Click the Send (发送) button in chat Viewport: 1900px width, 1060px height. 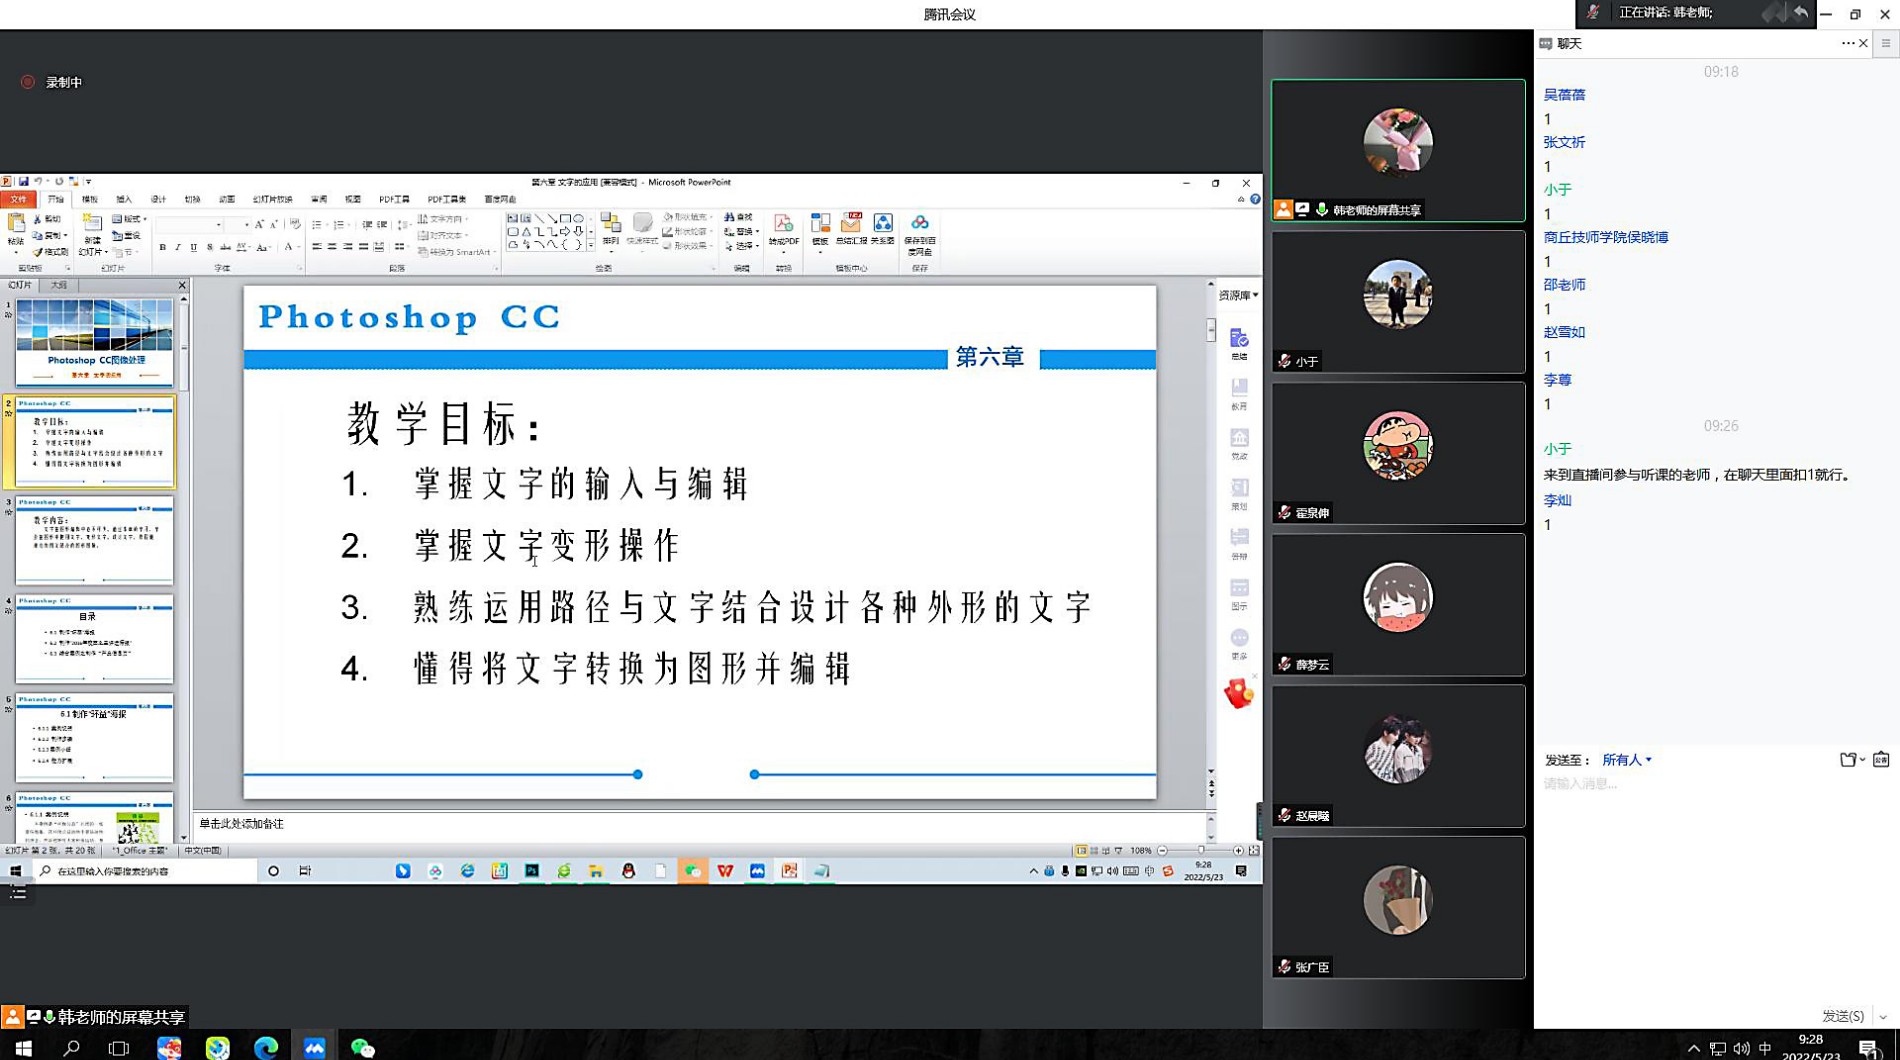1842,1016
